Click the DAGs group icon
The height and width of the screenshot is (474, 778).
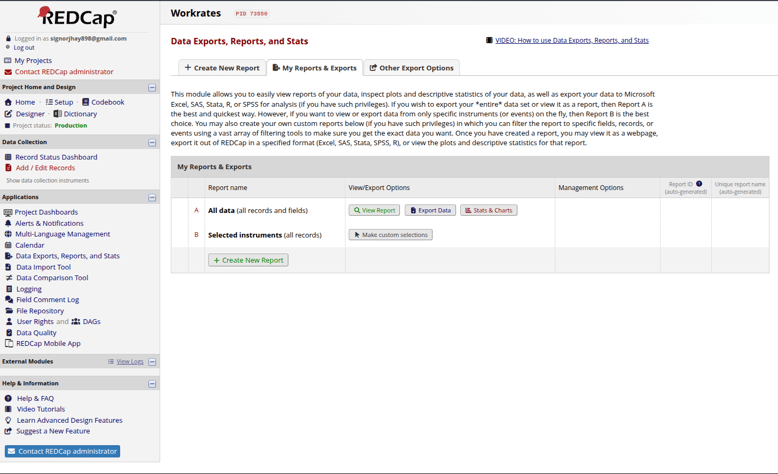pos(75,322)
